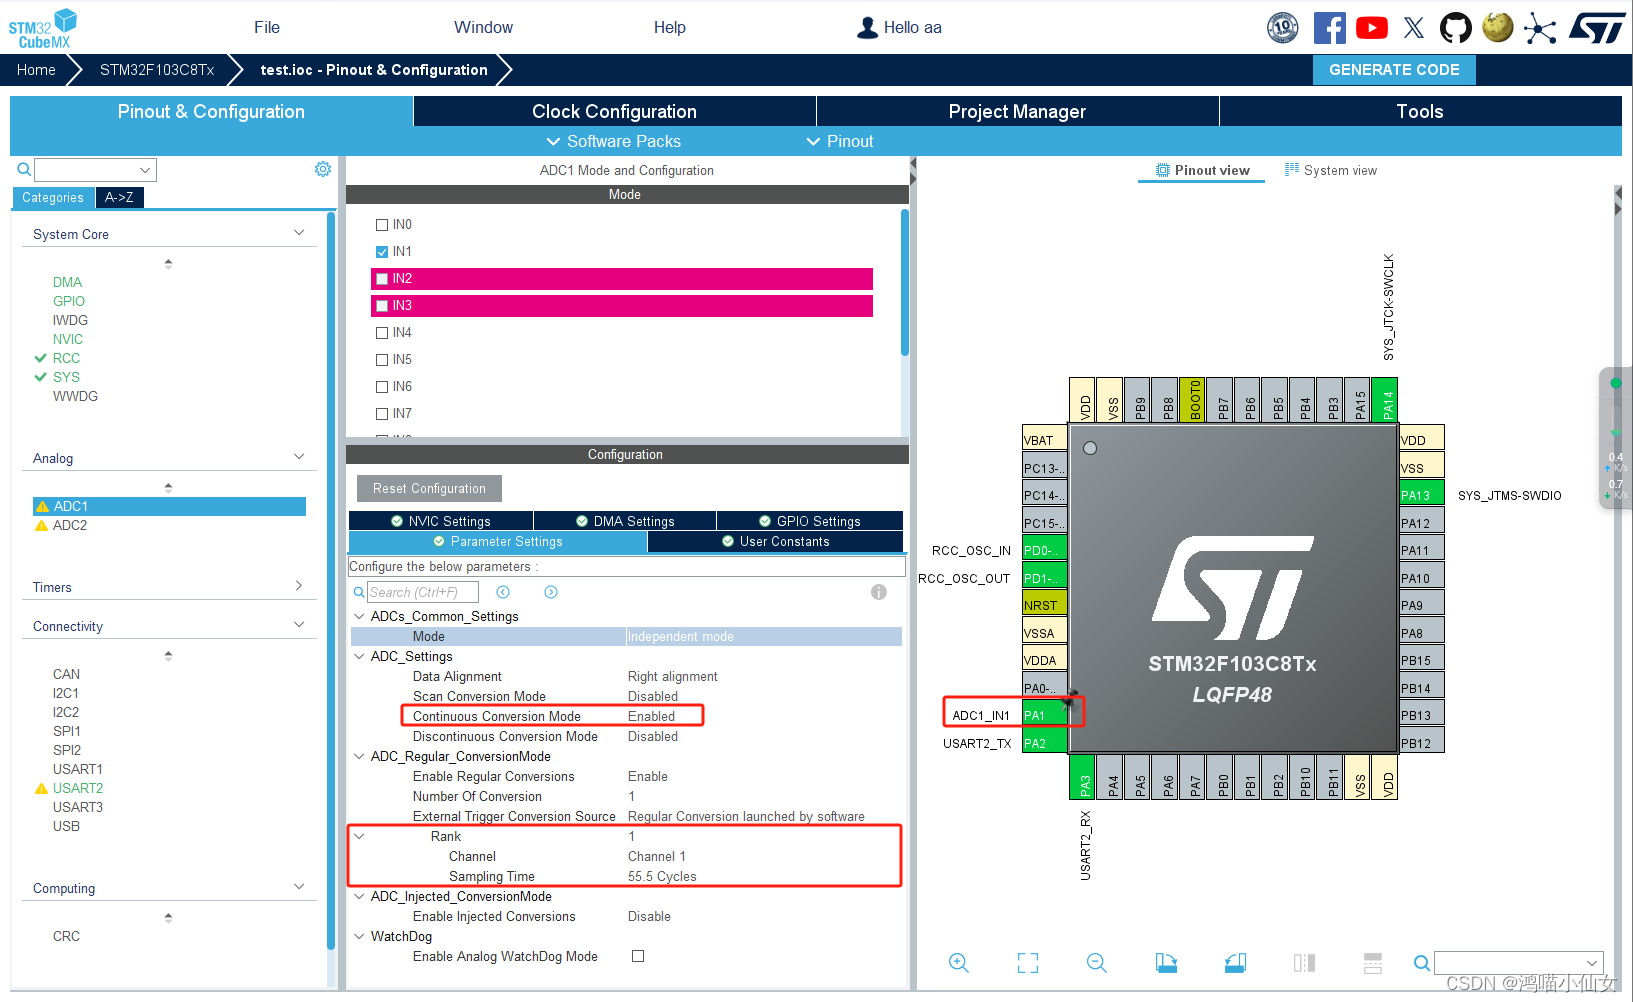
Task: Zoom out of the pinout view
Action: pos(1097,963)
